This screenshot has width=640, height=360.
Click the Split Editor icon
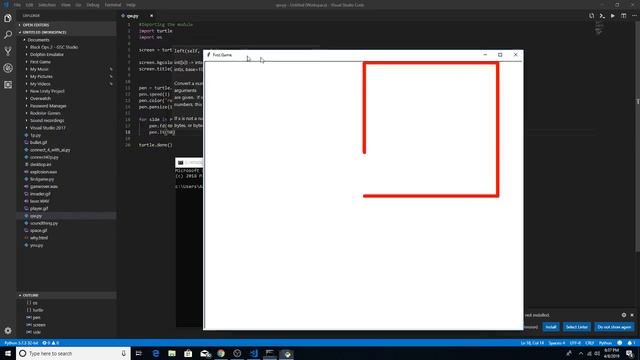tap(623, 16)
